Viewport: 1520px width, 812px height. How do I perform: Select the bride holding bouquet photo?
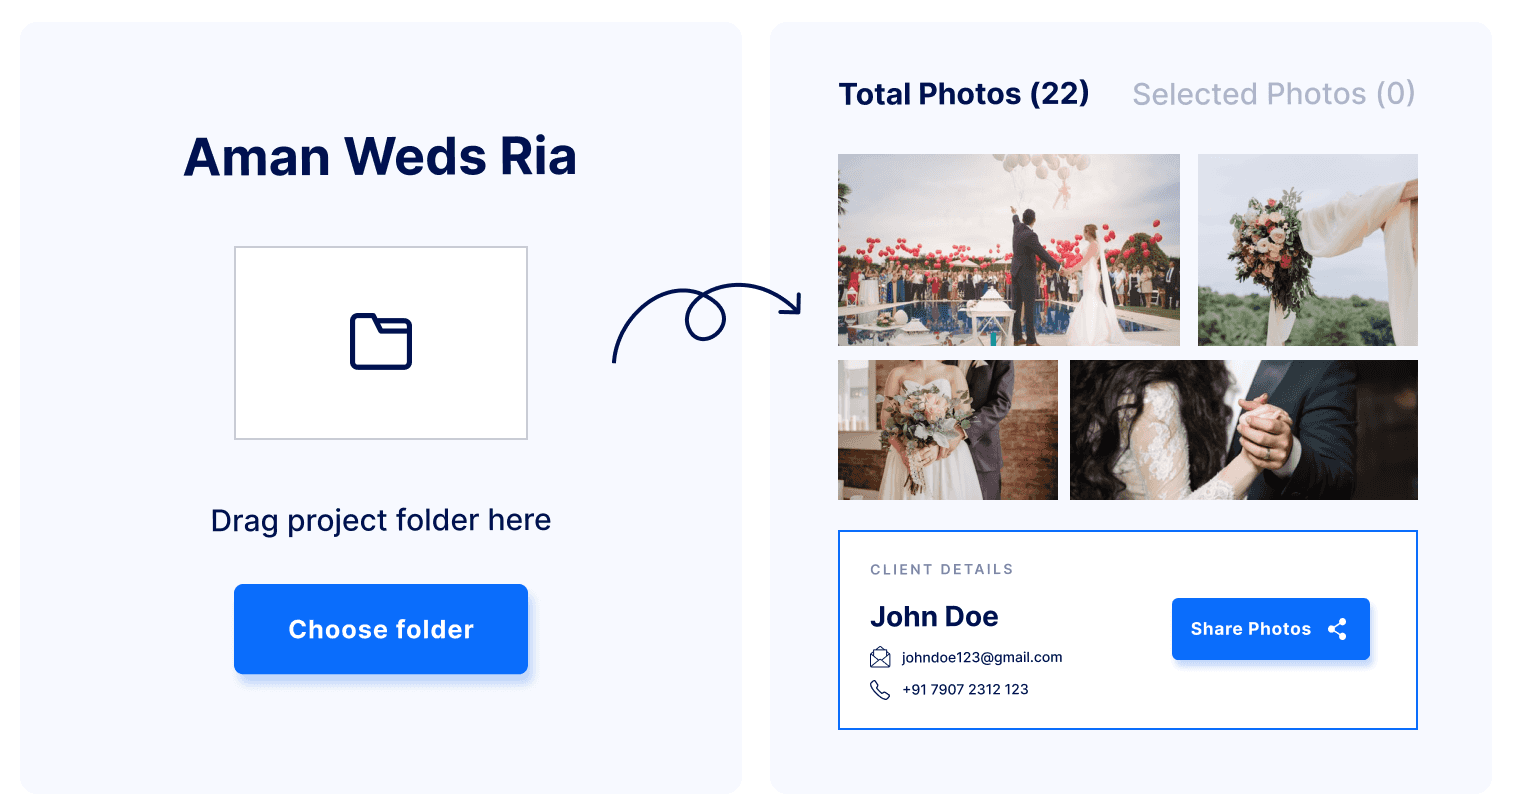click(948, 430)
